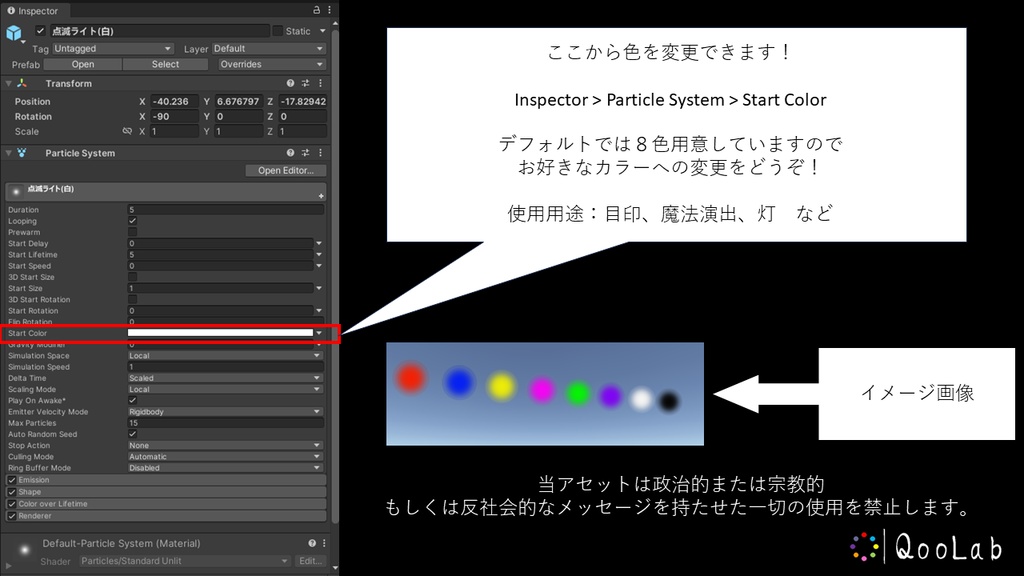Uncheck the Auto Random Seed checkbox
1024x576 pixels.
[x=131, y=434]
